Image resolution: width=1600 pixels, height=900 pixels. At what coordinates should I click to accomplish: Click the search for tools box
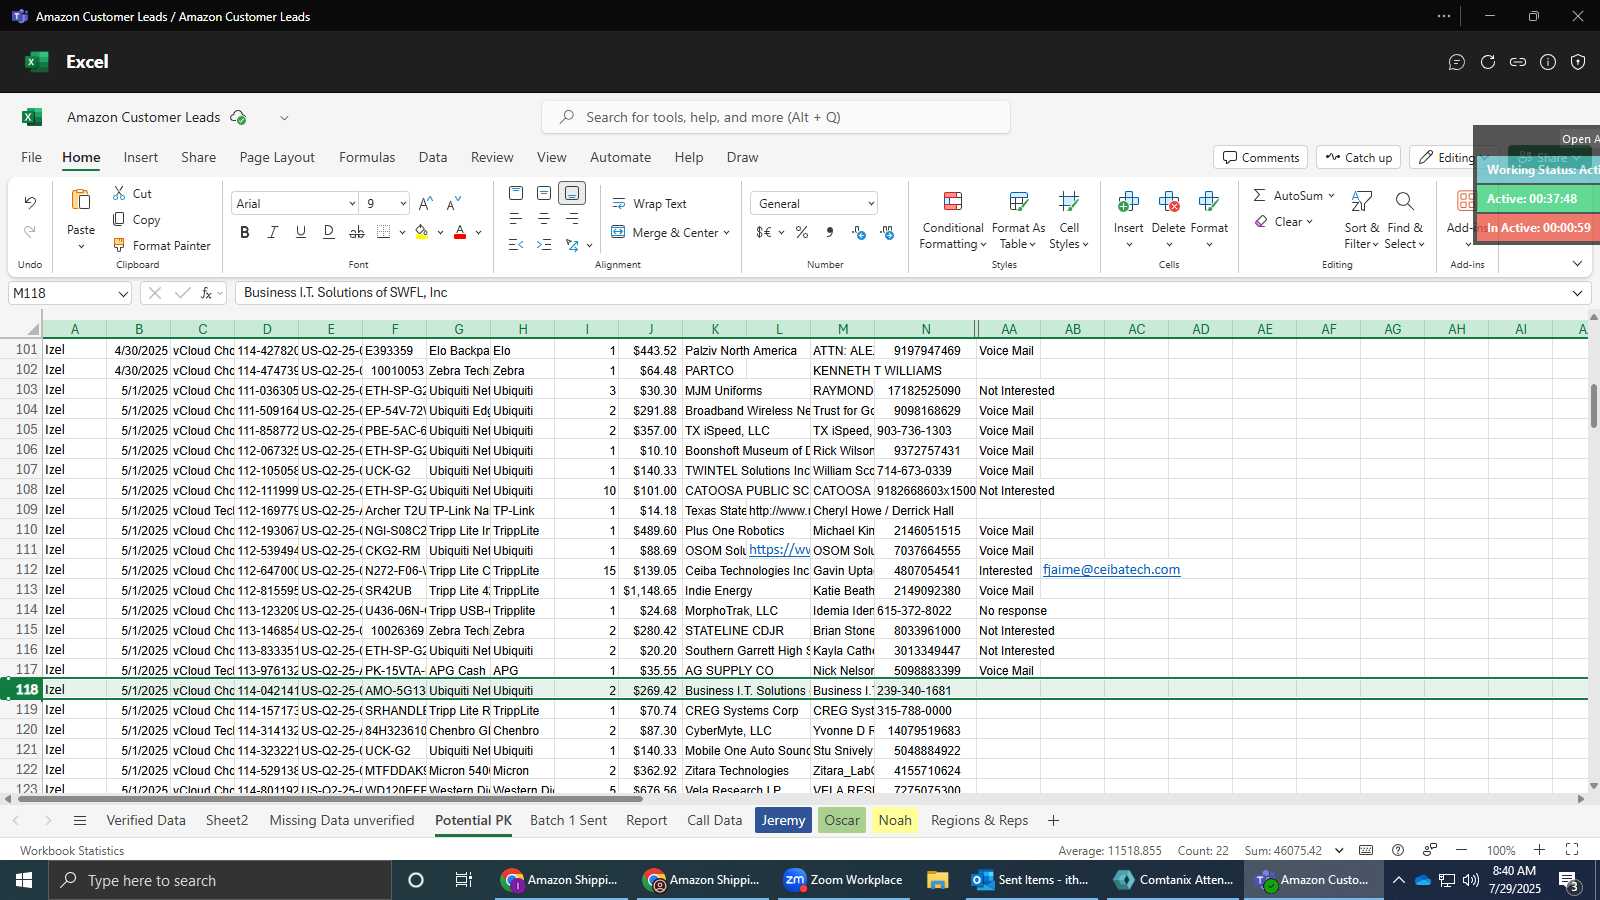(x=776, y=117)
